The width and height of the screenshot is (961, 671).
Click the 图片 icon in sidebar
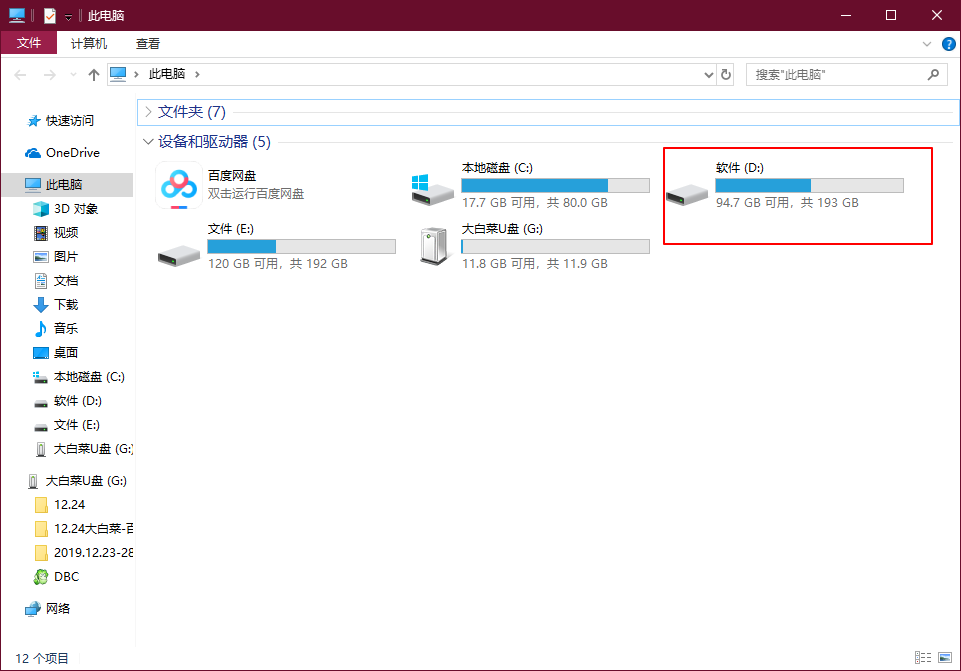coord(40,257)
